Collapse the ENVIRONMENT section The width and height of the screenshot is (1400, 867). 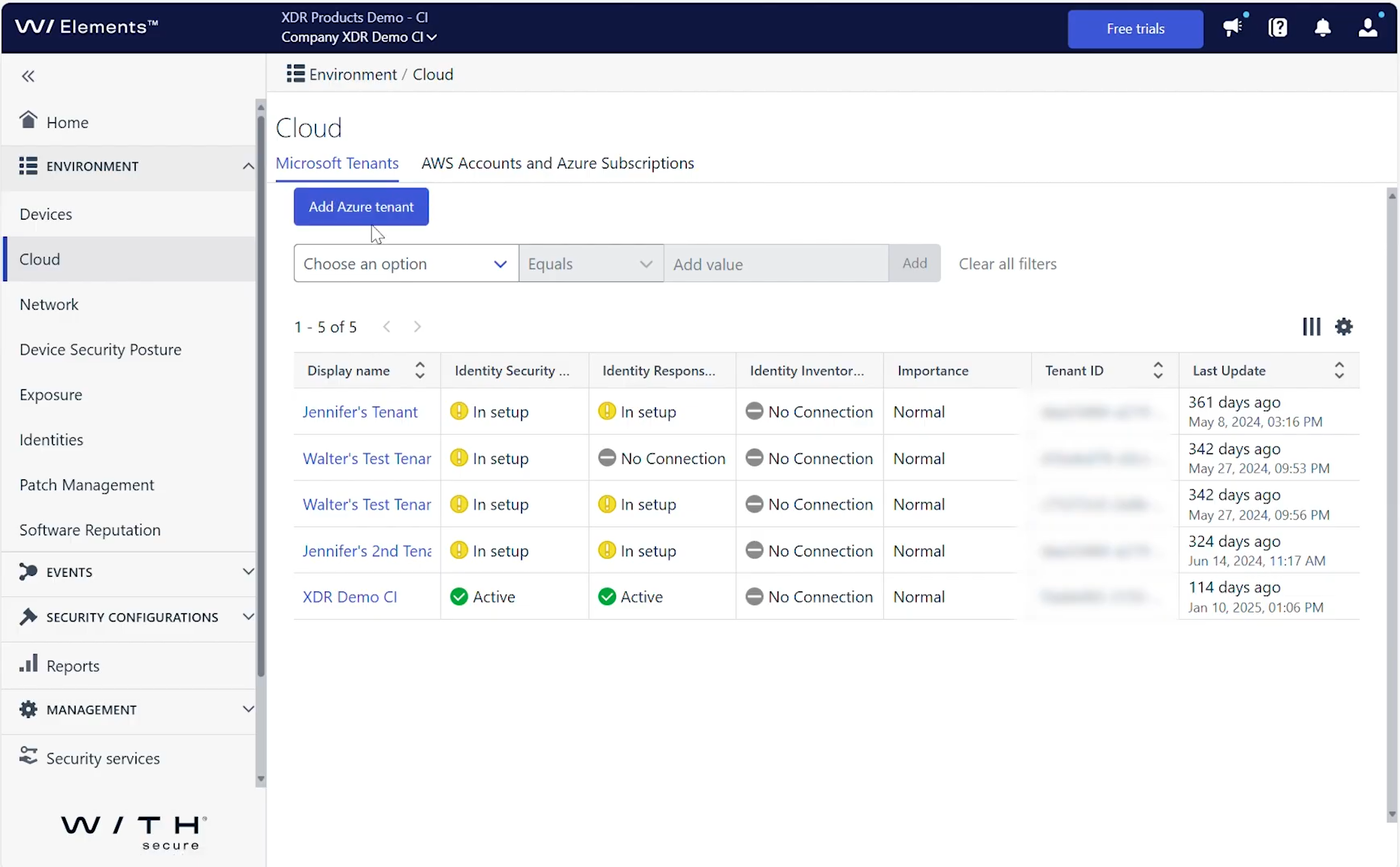point(248,166)
